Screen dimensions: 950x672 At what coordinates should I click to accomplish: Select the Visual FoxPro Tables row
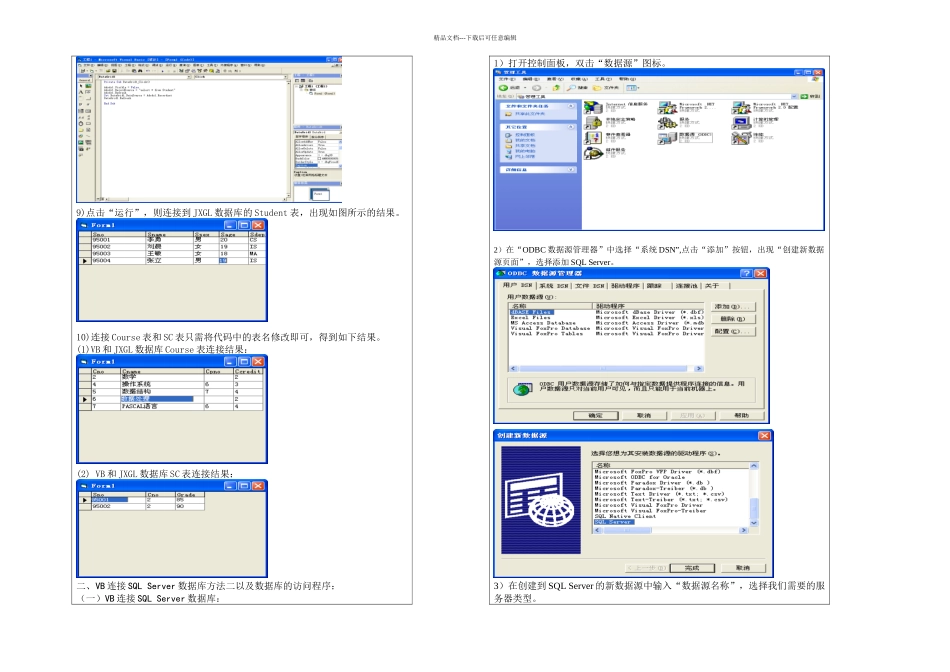click(x=607, y=334)
